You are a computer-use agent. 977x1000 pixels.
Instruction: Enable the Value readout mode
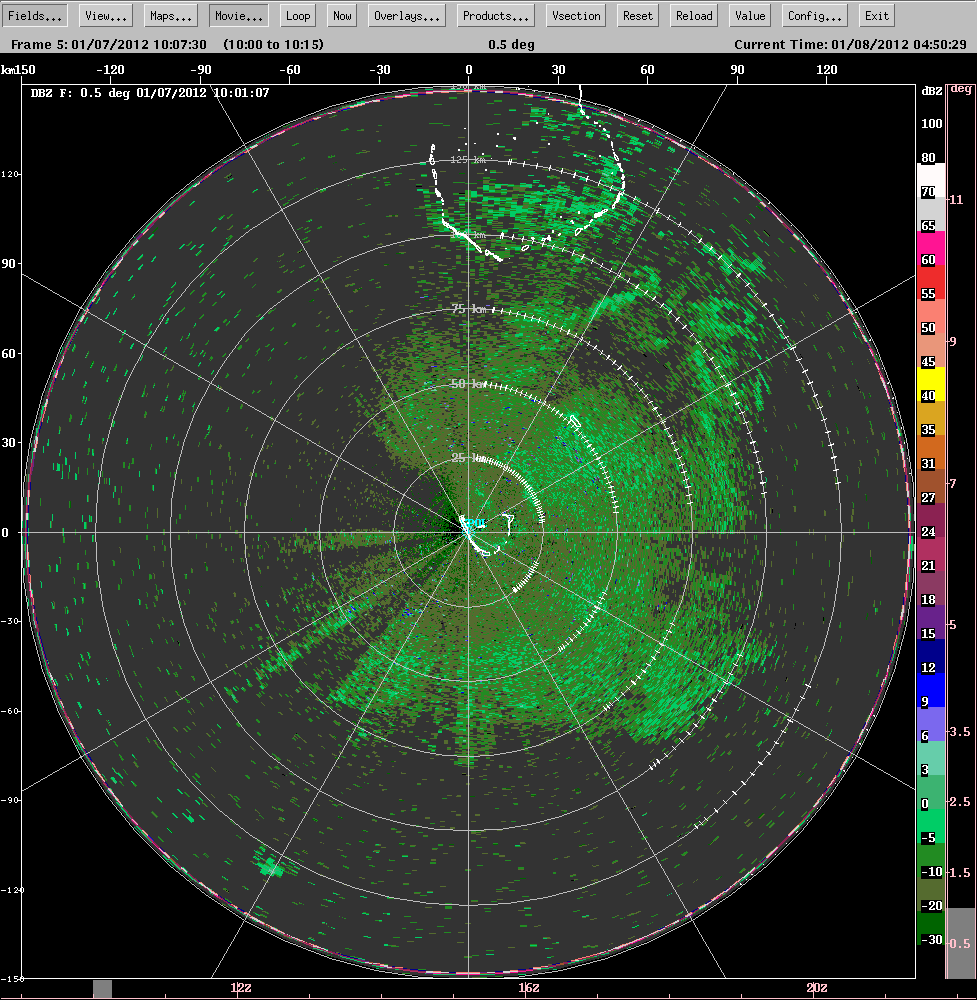(x=749, y=15)
